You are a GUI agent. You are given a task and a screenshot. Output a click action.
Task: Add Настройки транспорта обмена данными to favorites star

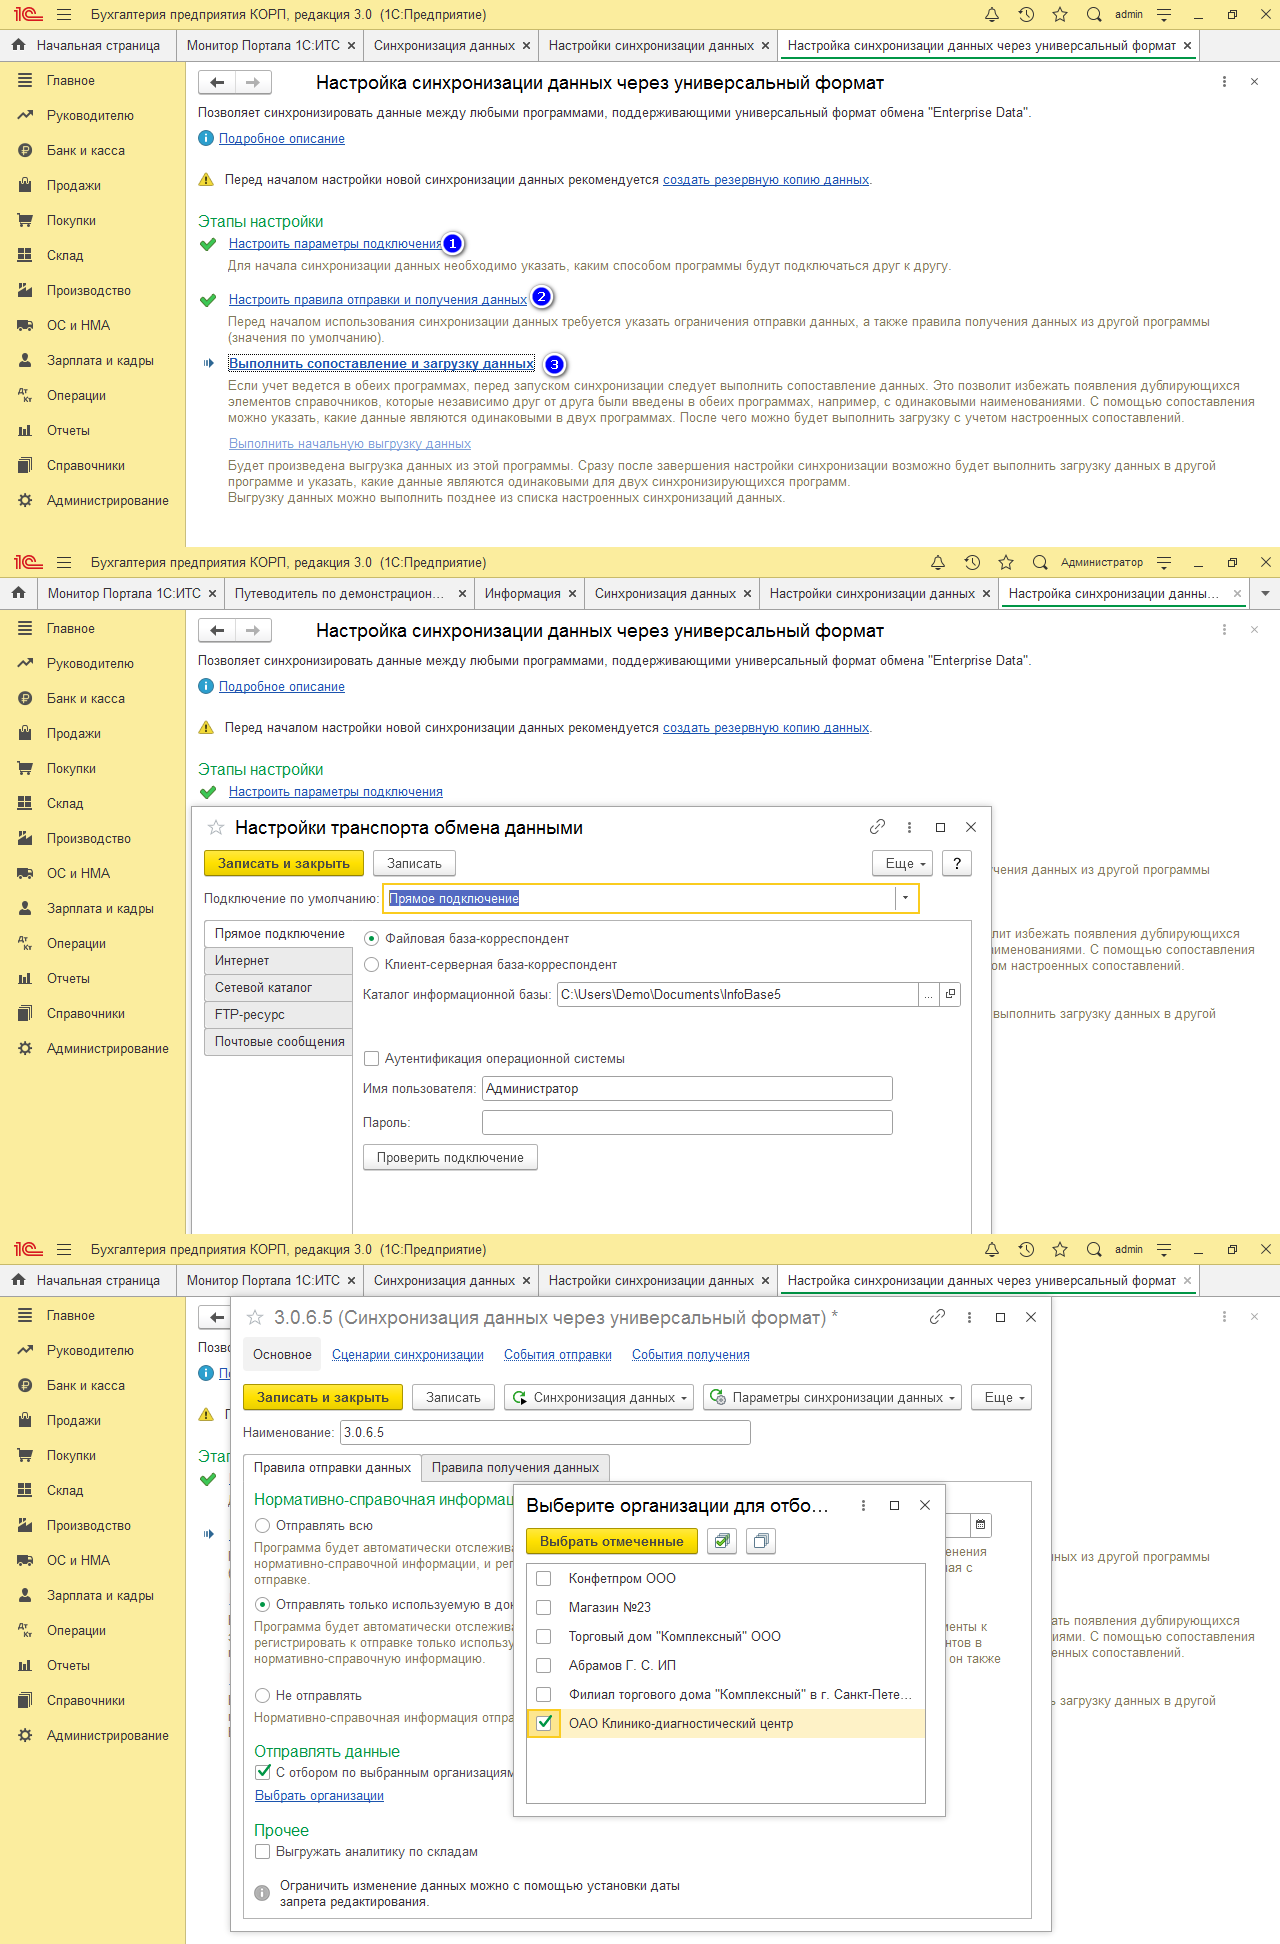(215, 828)
